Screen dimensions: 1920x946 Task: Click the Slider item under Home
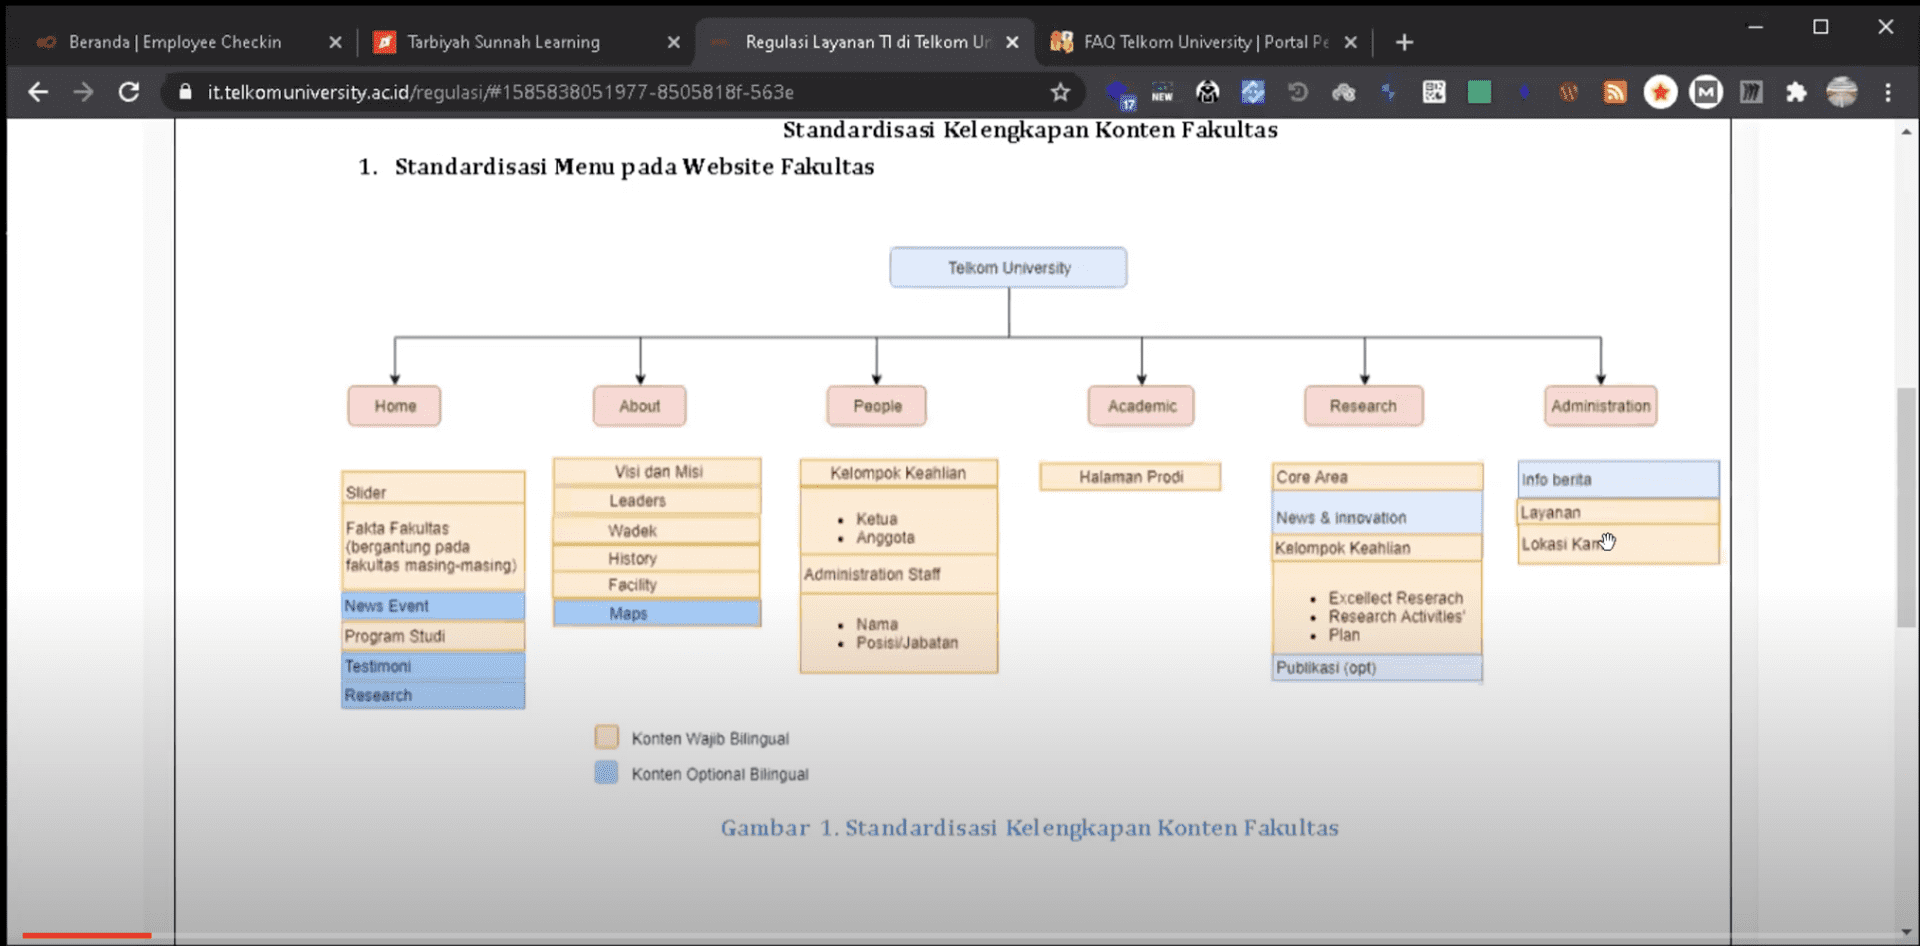[x=433, y=488]
